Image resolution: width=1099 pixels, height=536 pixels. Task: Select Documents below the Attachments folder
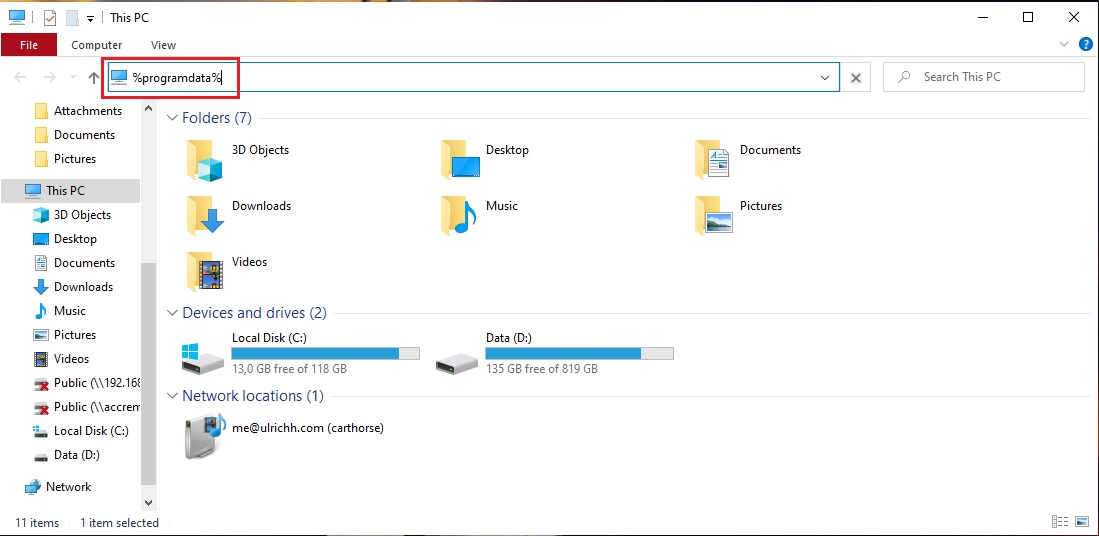click(x=74, y=135)
